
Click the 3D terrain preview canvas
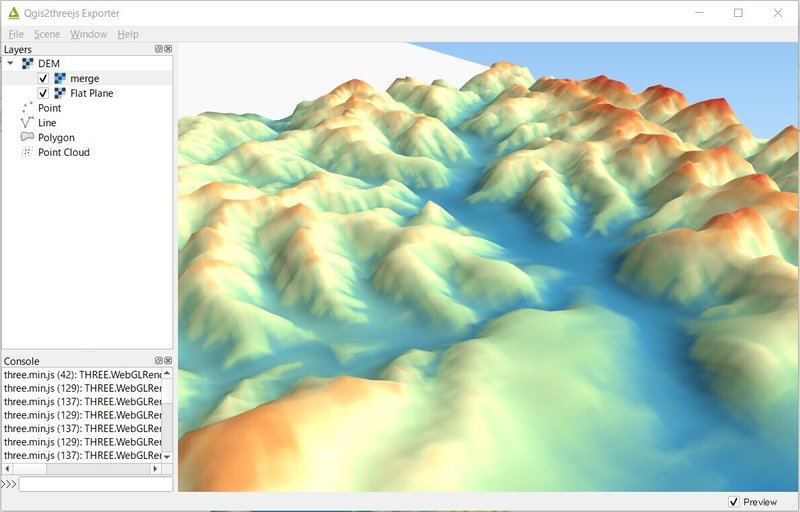click(489, 267)
